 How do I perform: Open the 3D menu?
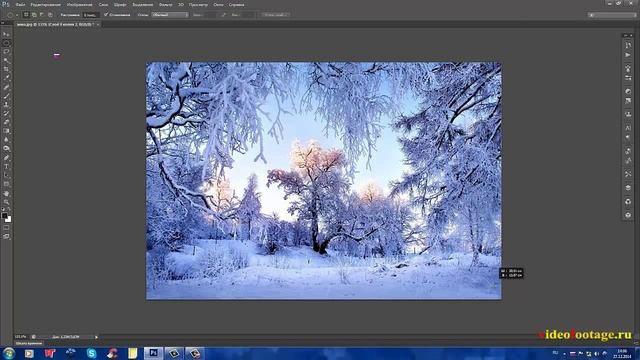click(x=181, y=4)
